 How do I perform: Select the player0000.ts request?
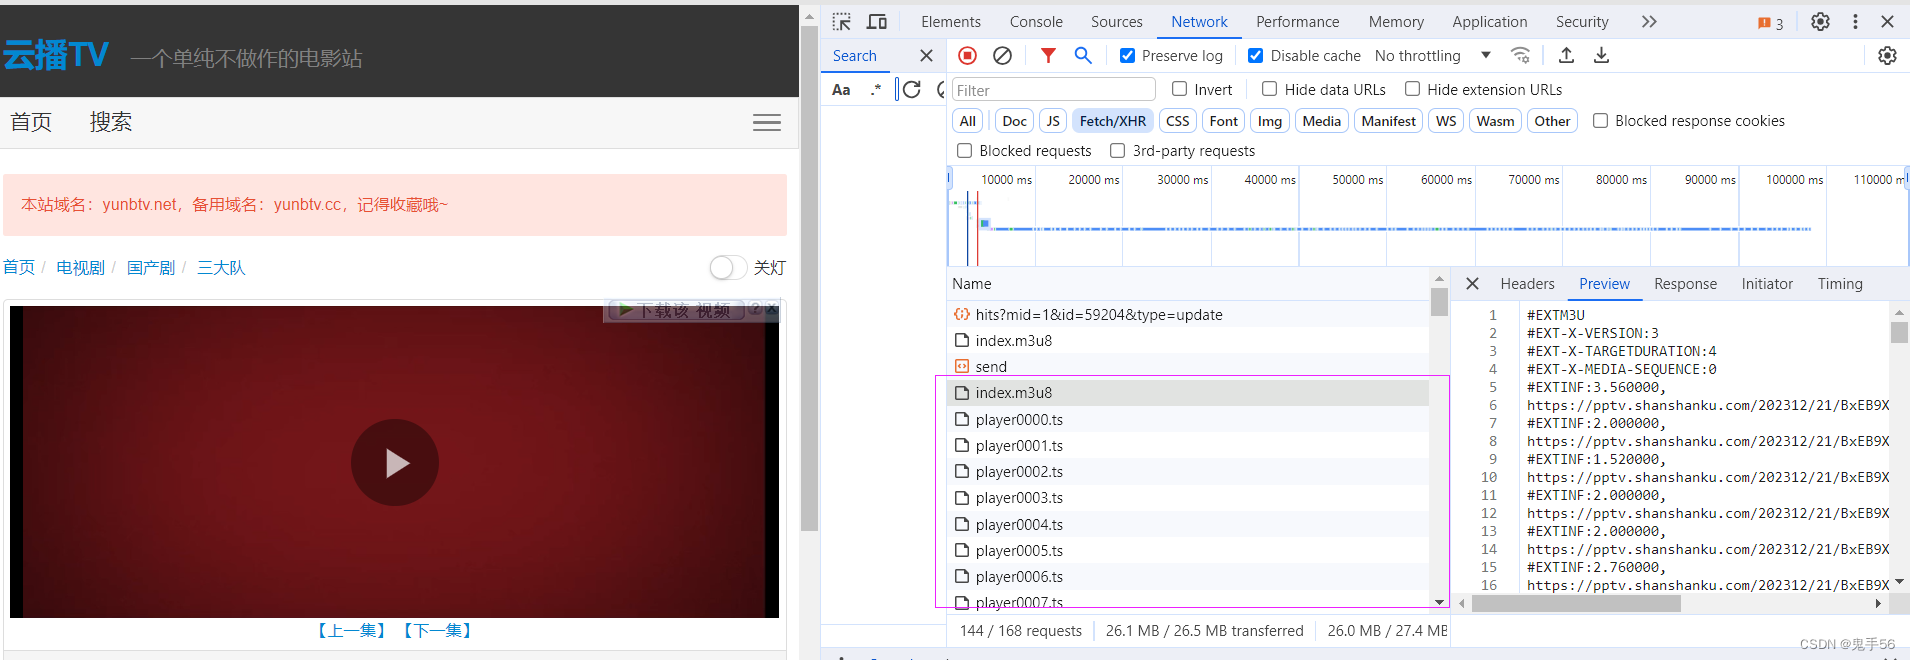1188,419
